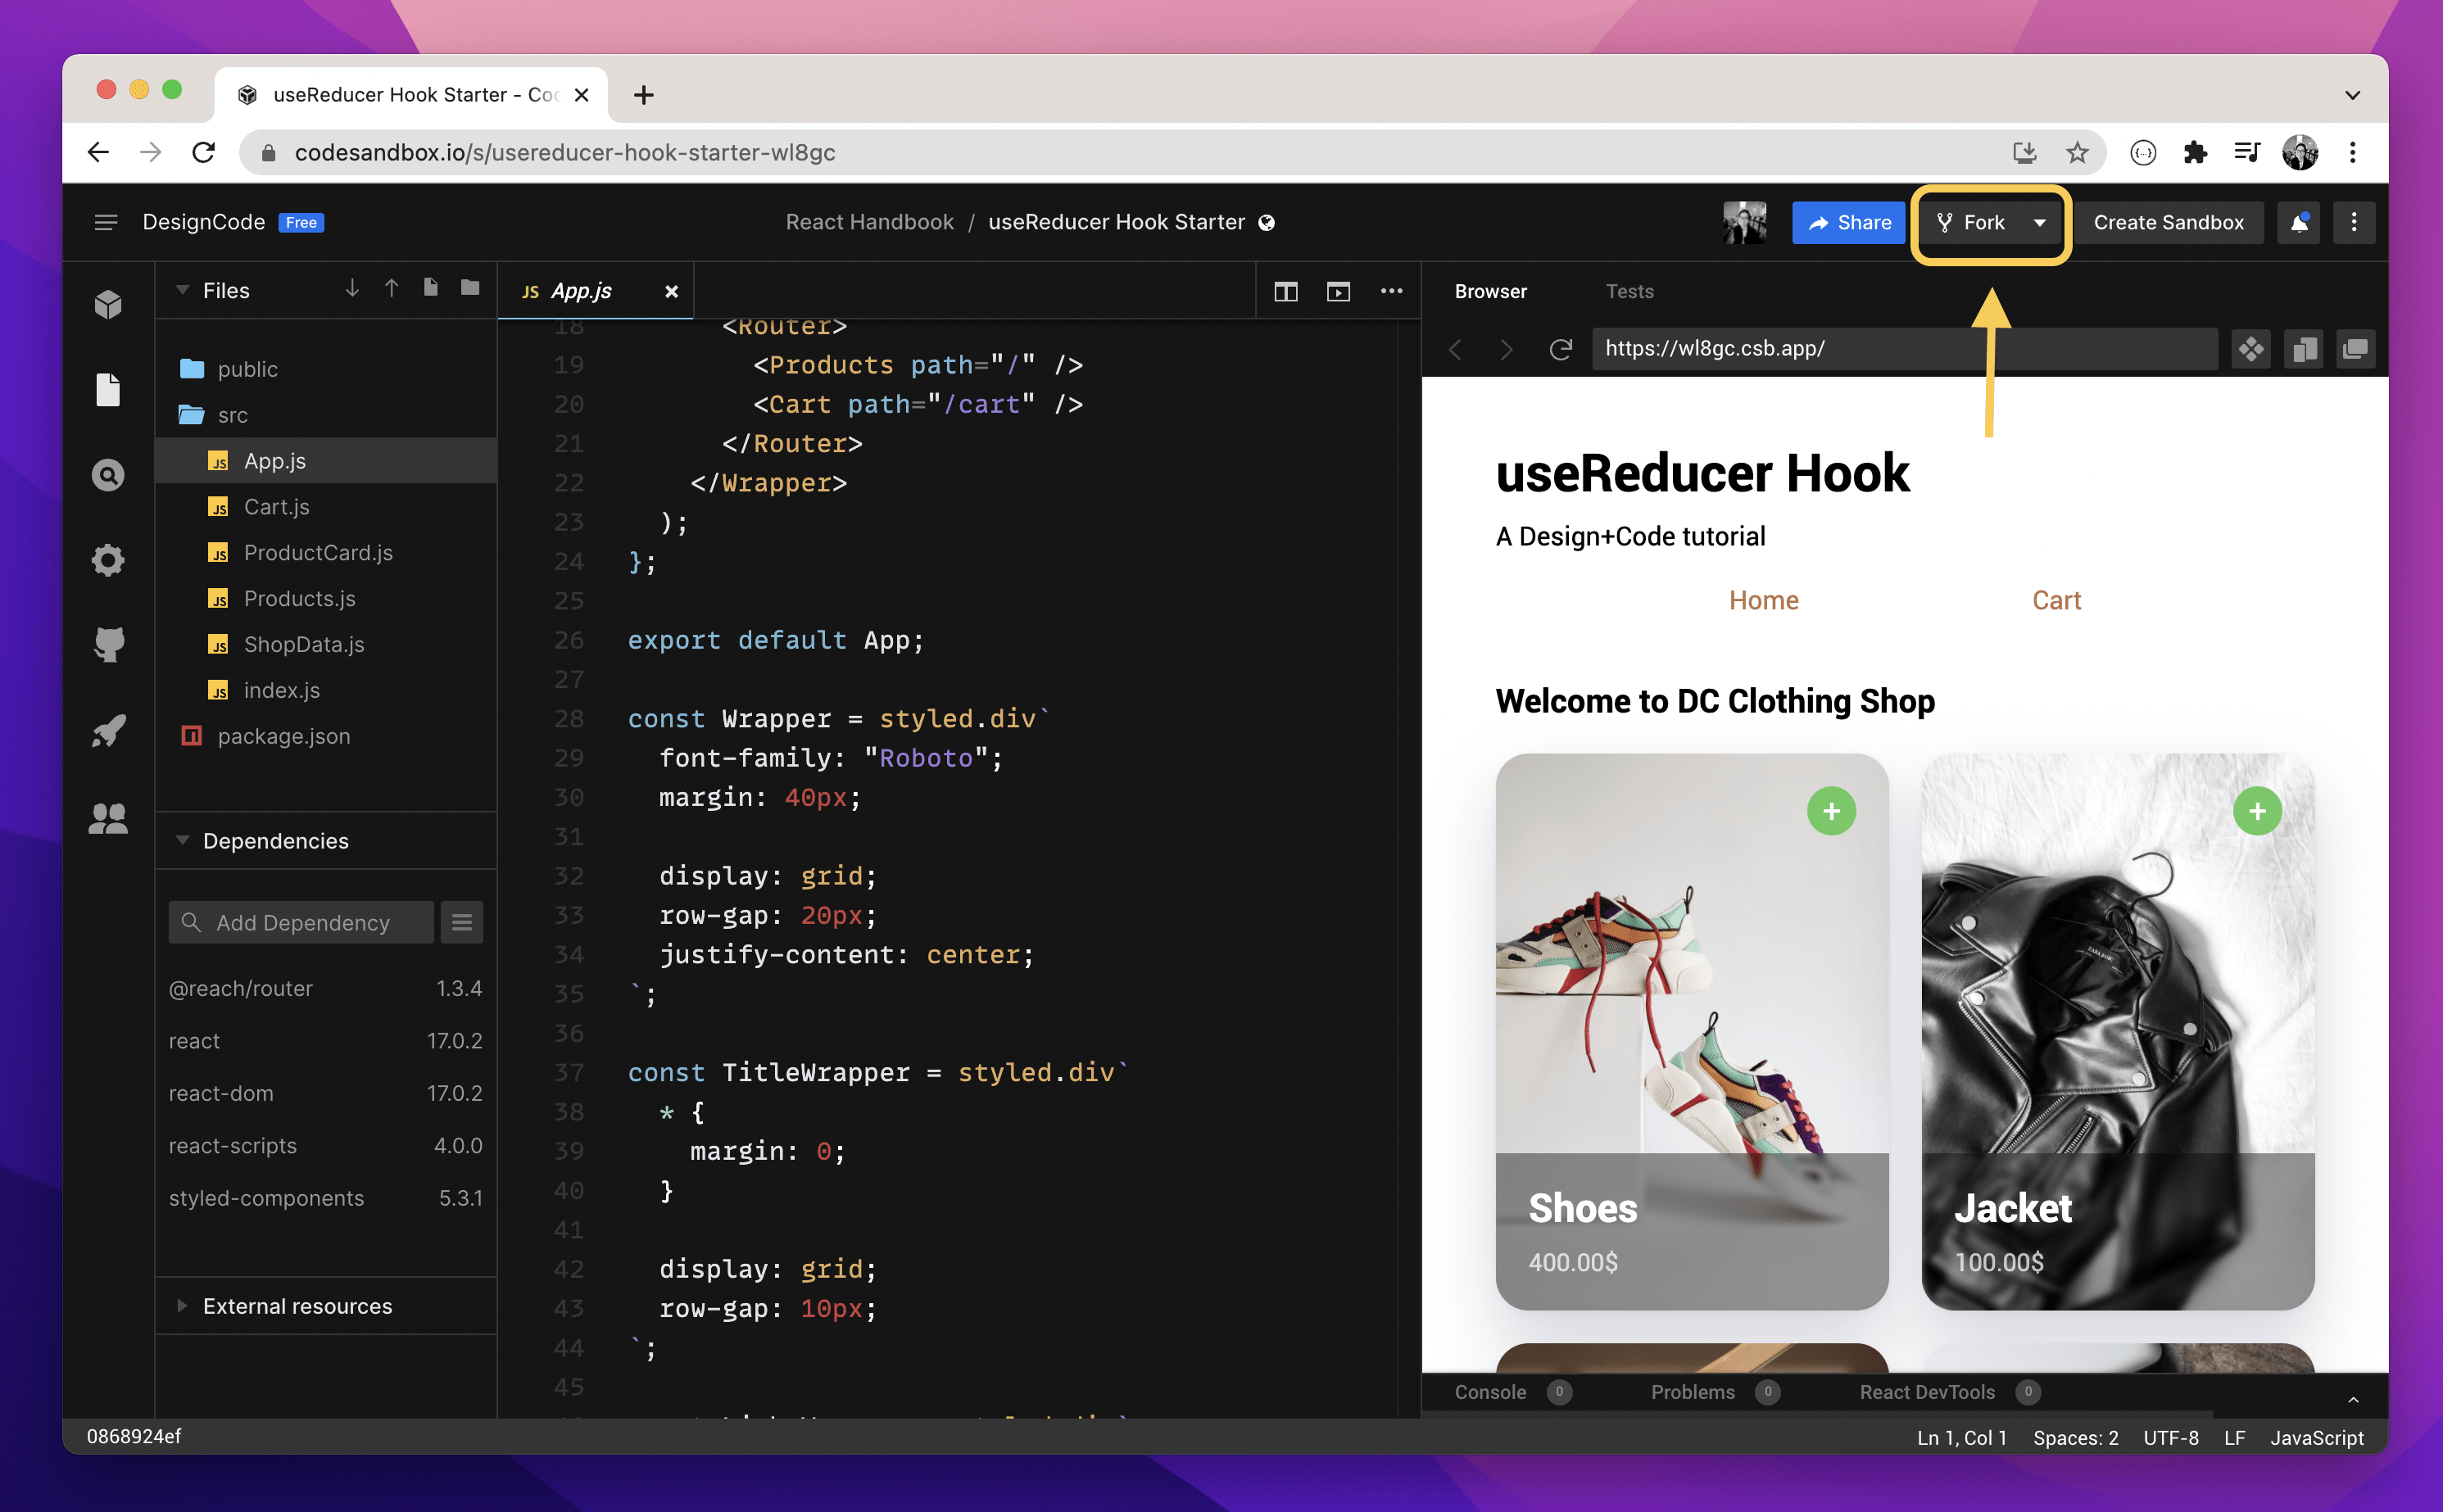Open the Fork dropdown arrow

coord(2039,222)
